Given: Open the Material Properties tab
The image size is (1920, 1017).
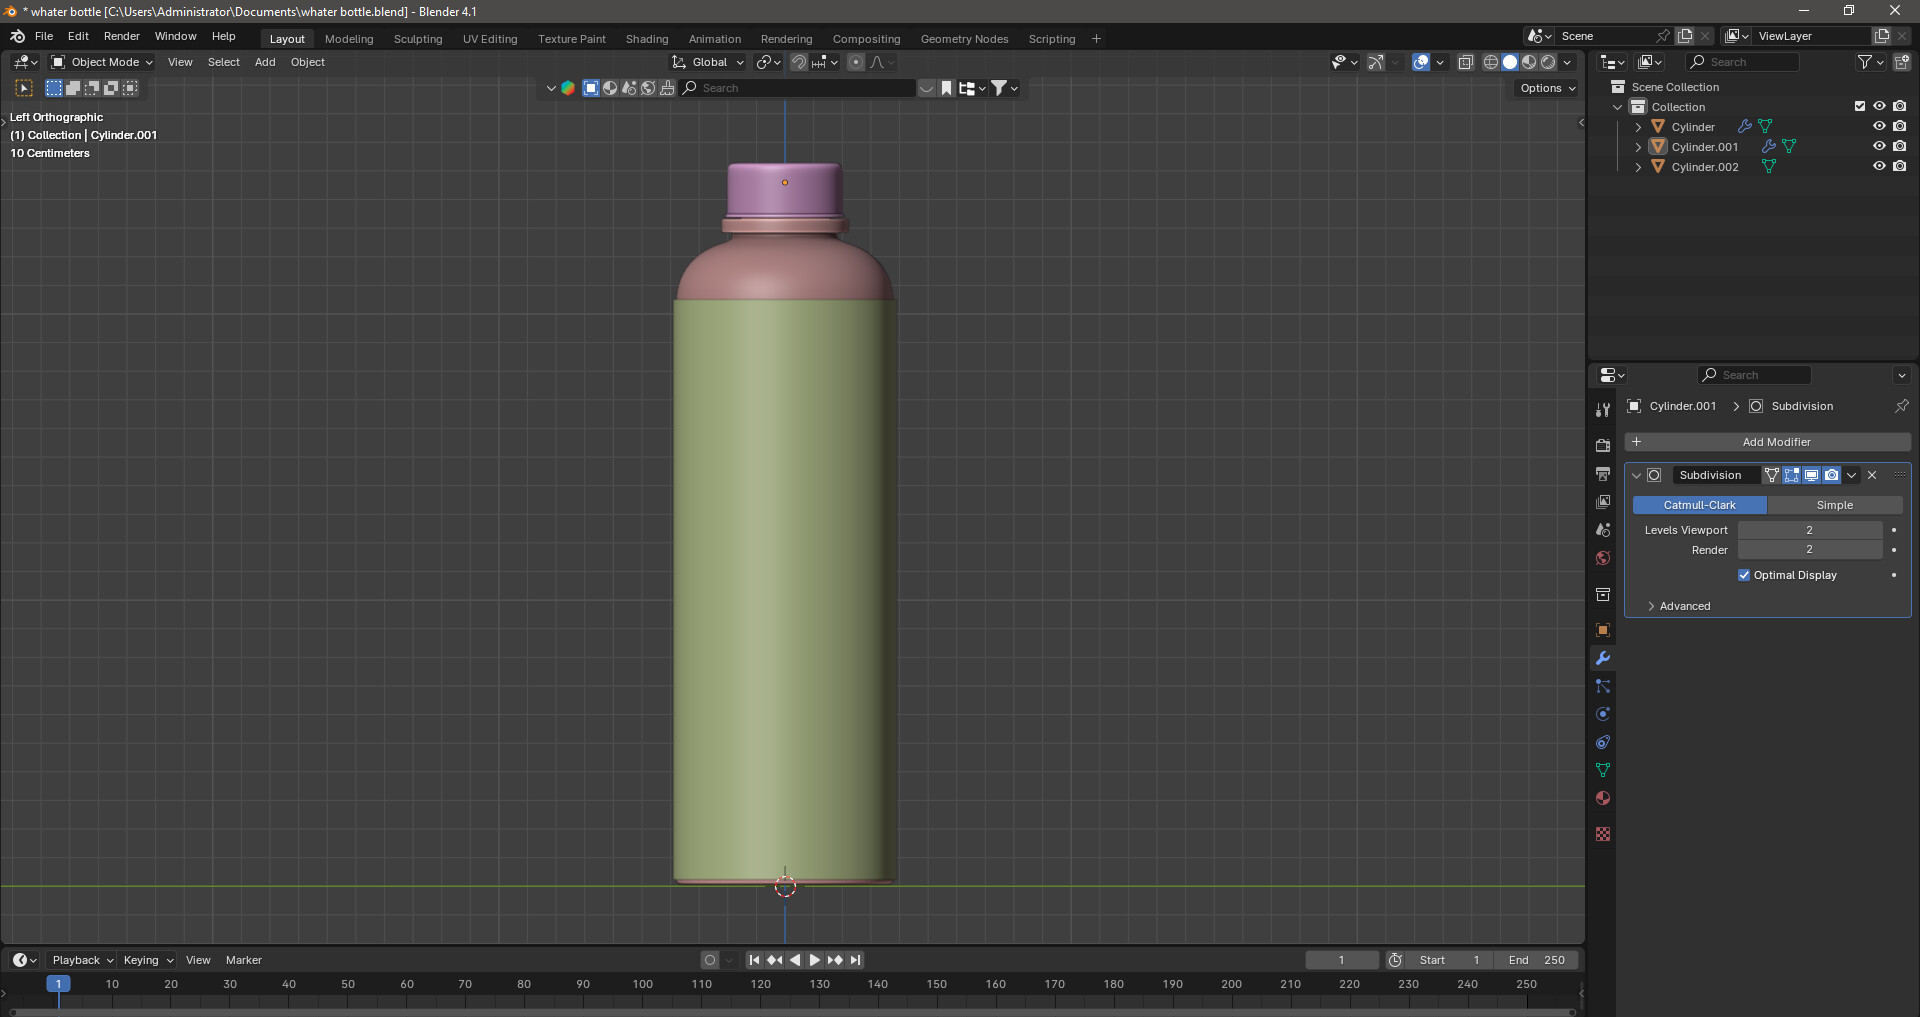Looking at the screenshot, I should [1603, 798].
